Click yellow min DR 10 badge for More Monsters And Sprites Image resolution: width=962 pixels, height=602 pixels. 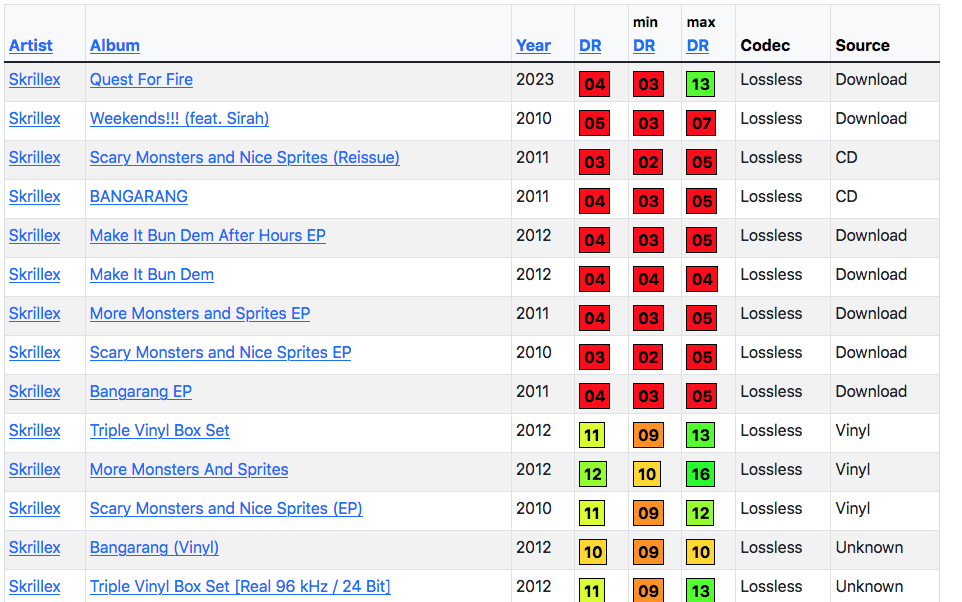click(x=647, y=474)
